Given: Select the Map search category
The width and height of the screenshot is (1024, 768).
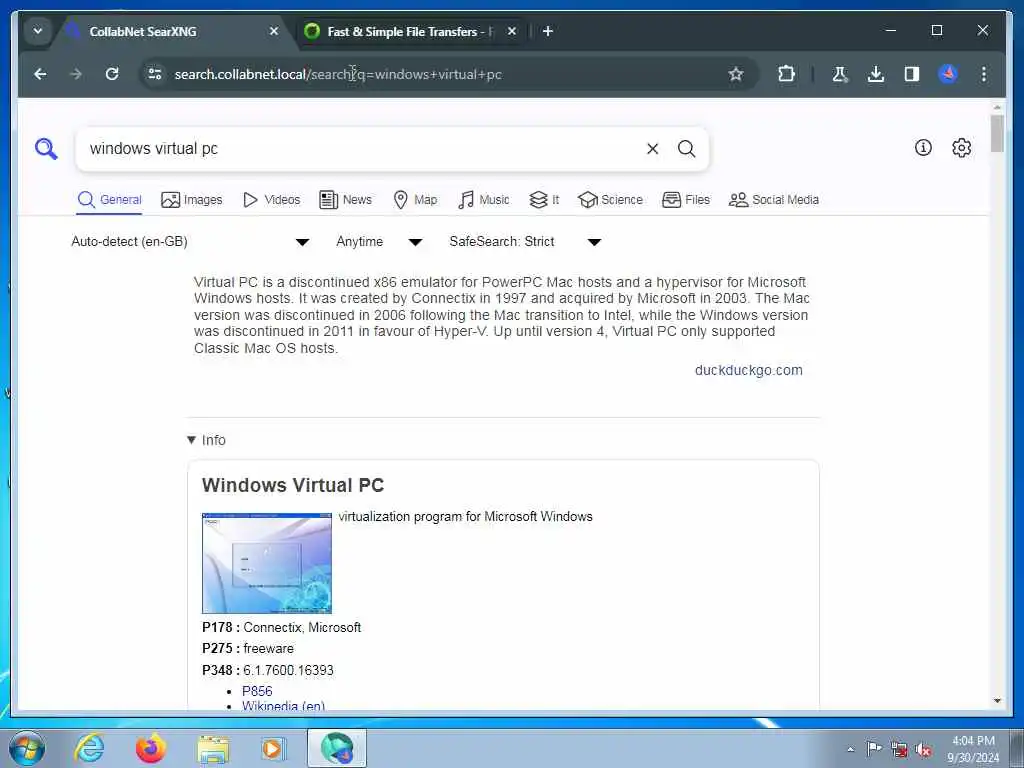Looking at the screenshot, I should click(415, 200).
